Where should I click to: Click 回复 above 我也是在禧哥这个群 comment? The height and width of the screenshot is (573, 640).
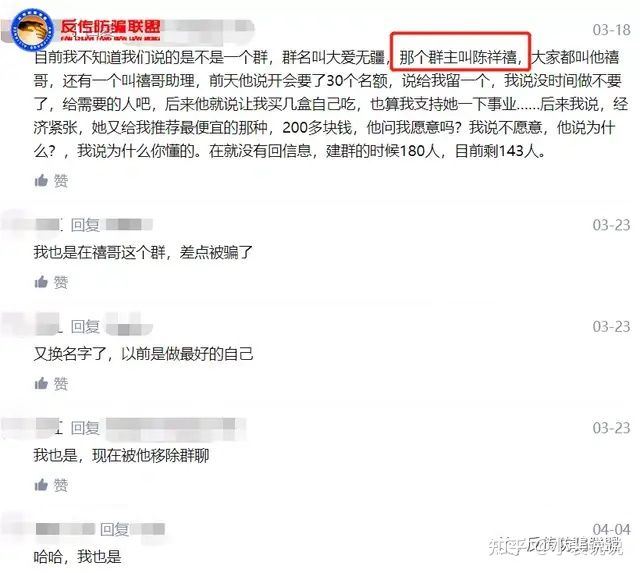tap(85, 225)
